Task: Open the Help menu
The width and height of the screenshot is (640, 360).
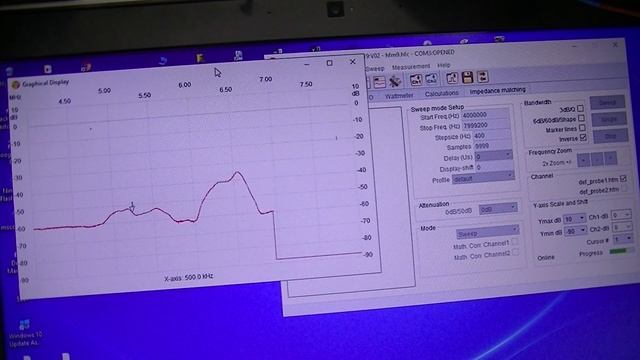Action: (444, 65)
